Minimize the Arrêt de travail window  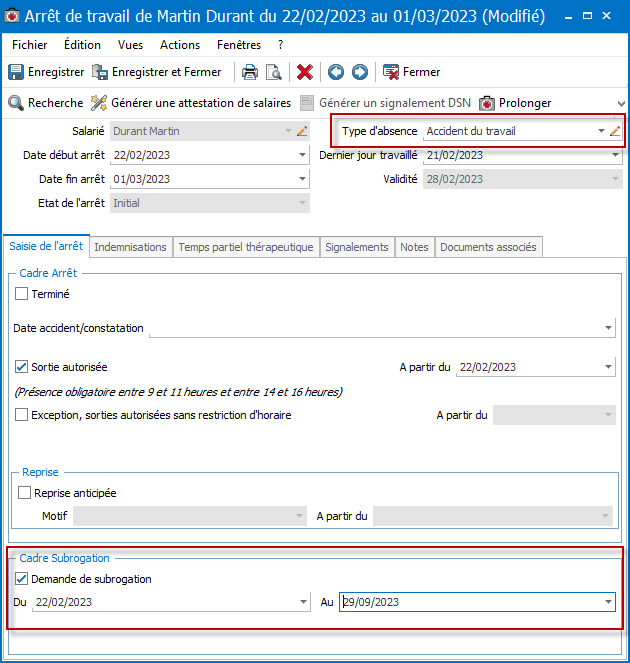569,17
